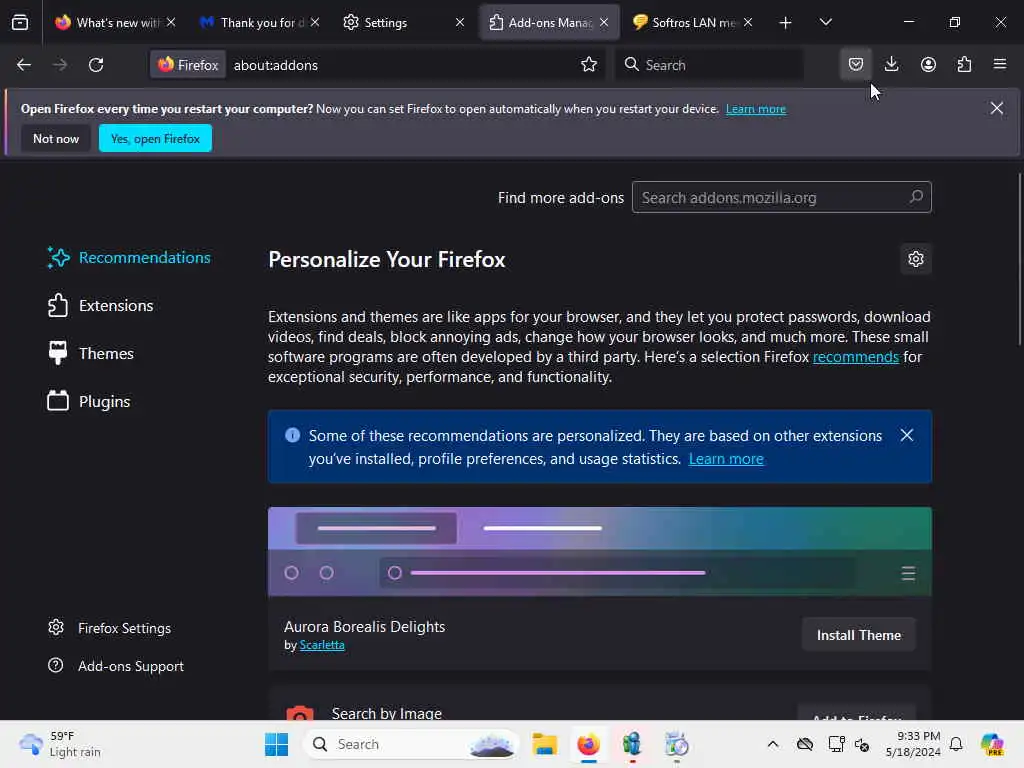Open a new tab

pos(785,23)
